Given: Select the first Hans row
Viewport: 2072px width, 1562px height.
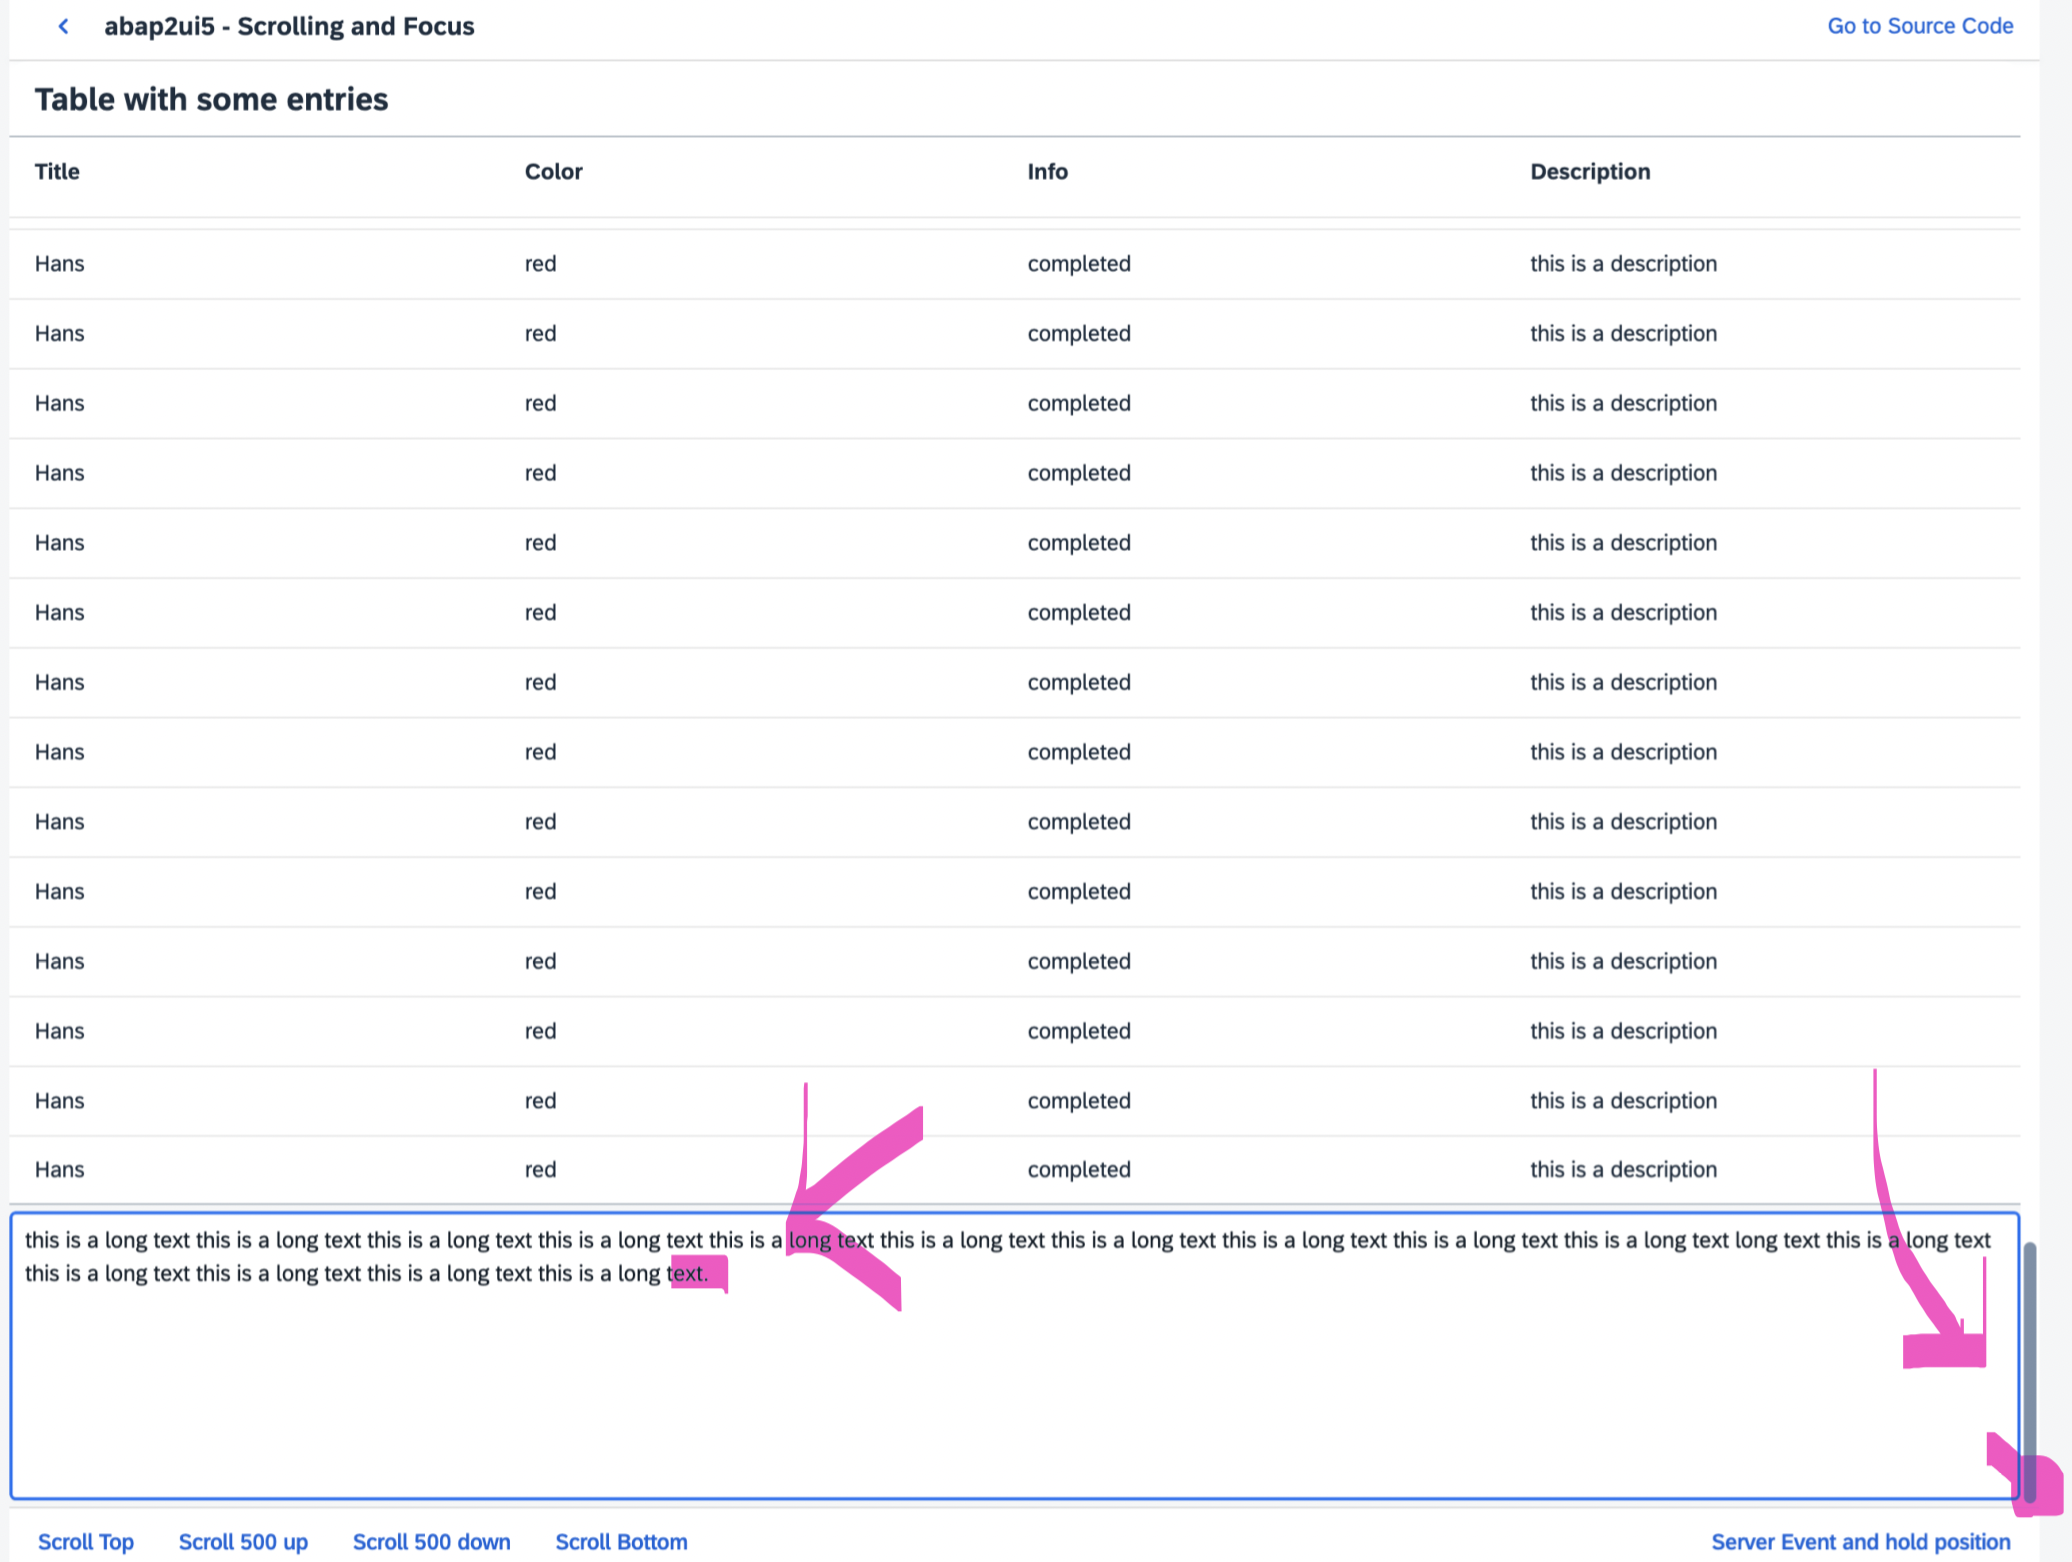Looking at the screenshot, I should click(x=59, y=263).
